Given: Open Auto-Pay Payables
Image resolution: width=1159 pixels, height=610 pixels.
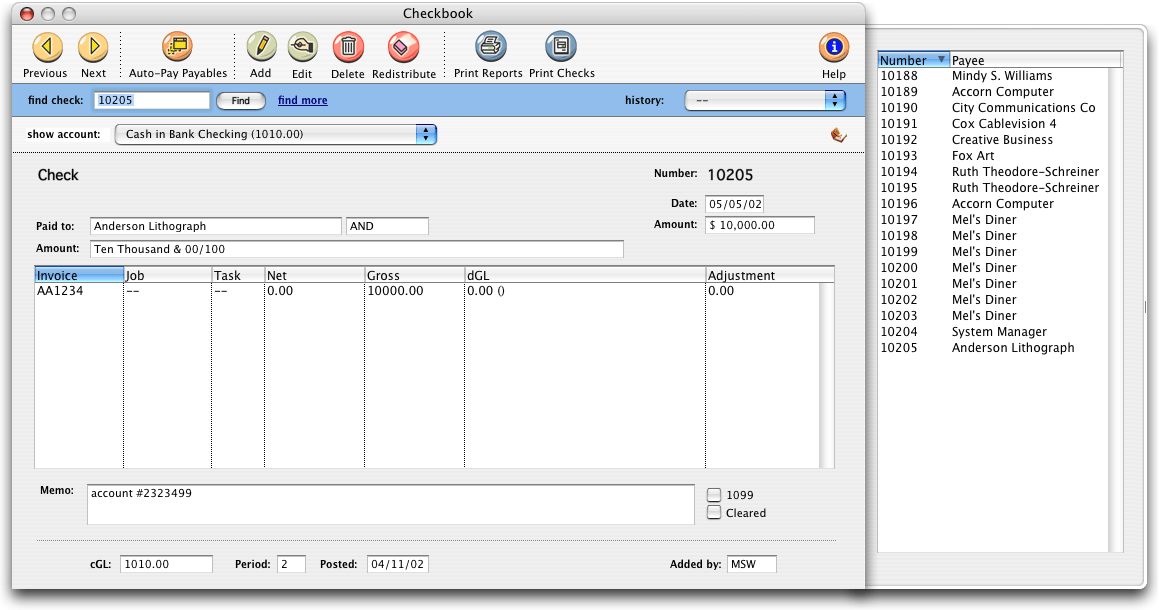Looking at the screenshot, I should [177, 47].
